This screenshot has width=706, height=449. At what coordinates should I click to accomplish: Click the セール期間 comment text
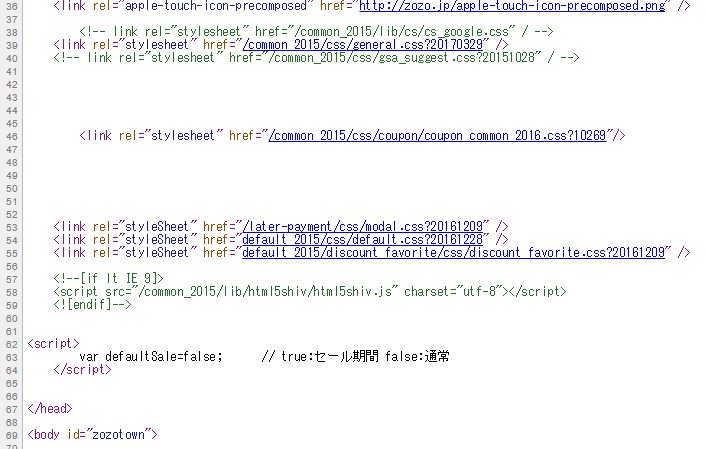[355, 357]
